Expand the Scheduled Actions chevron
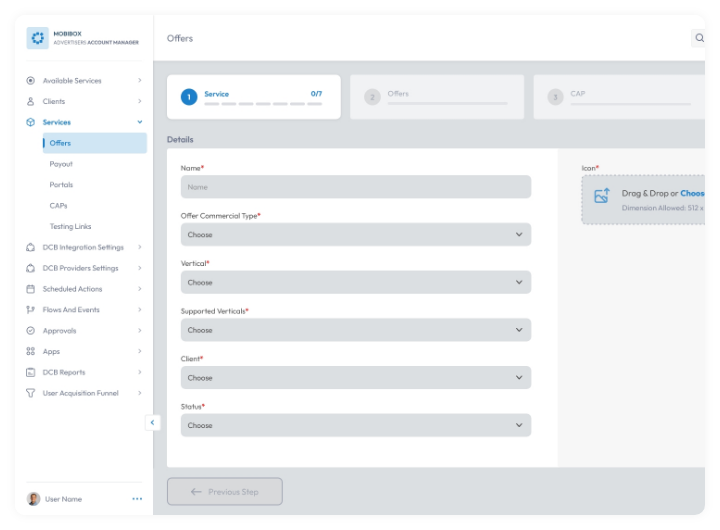 click(140, 289)
